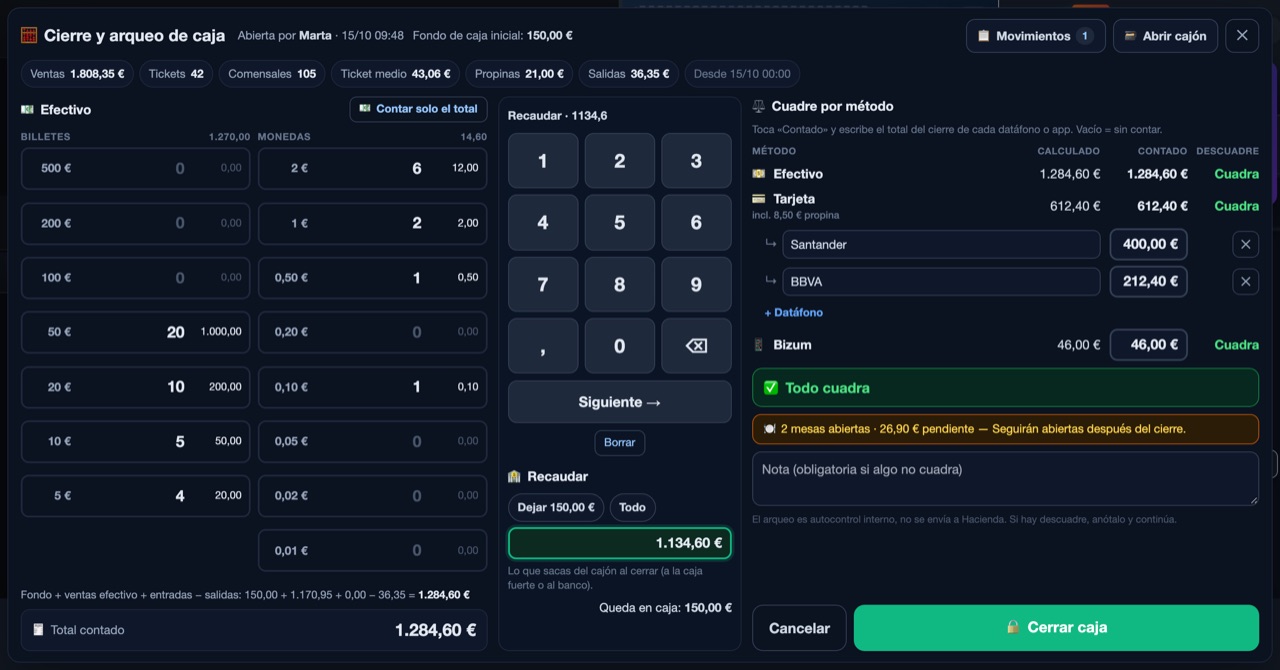Click the Ventas 1.808,35 € chip
This screenshot has width=1280, height=670.
(x=78, y=74)
